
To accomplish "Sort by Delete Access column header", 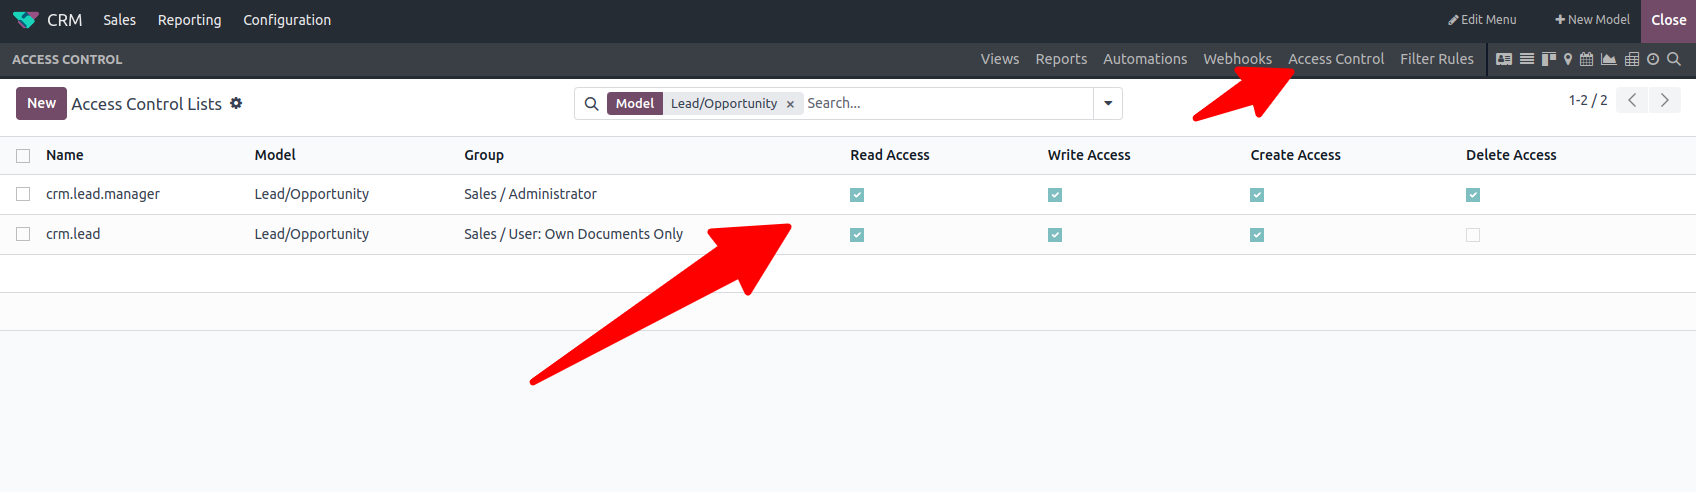I will tap(1511, 155).
